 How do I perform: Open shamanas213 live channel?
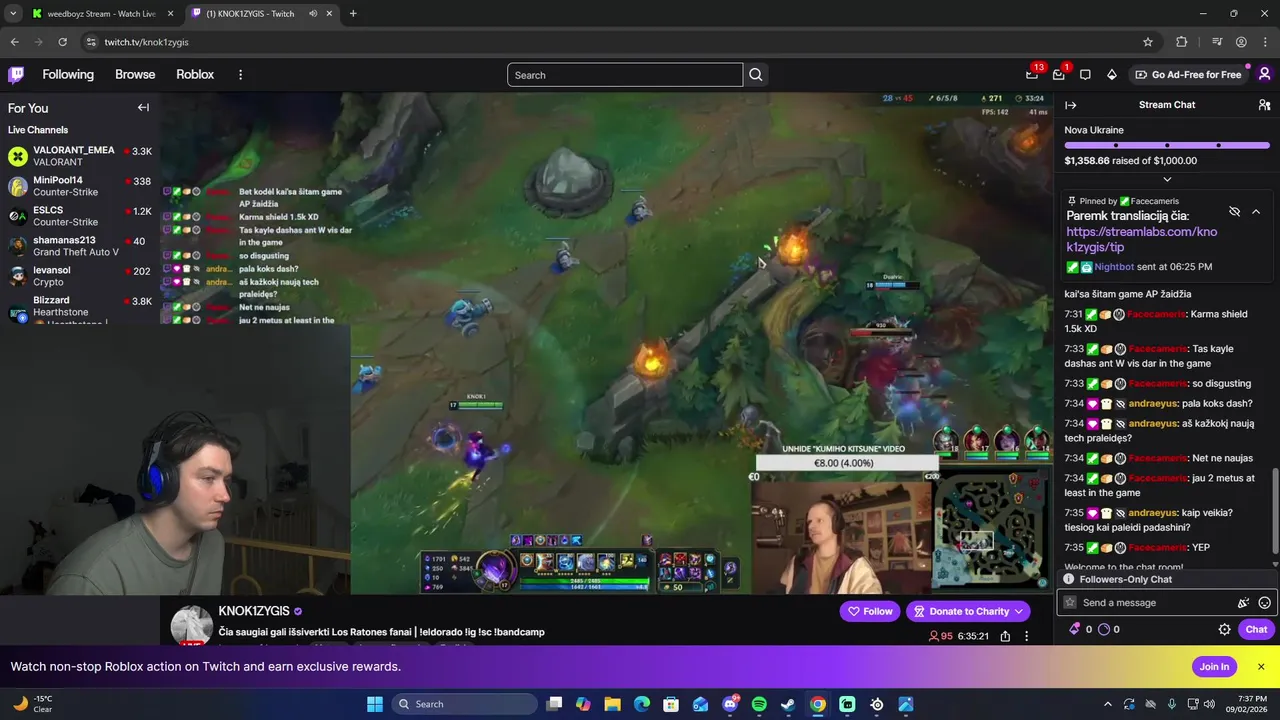(80, 246)
